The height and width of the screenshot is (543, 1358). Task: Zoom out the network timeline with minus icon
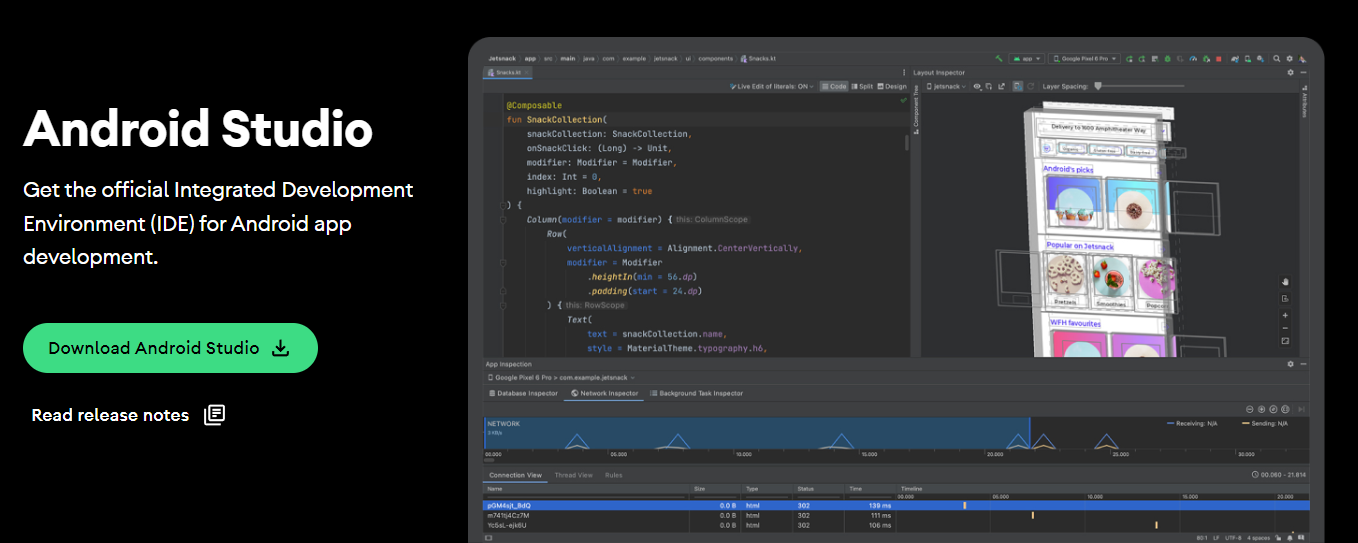tap(1250, 409)
